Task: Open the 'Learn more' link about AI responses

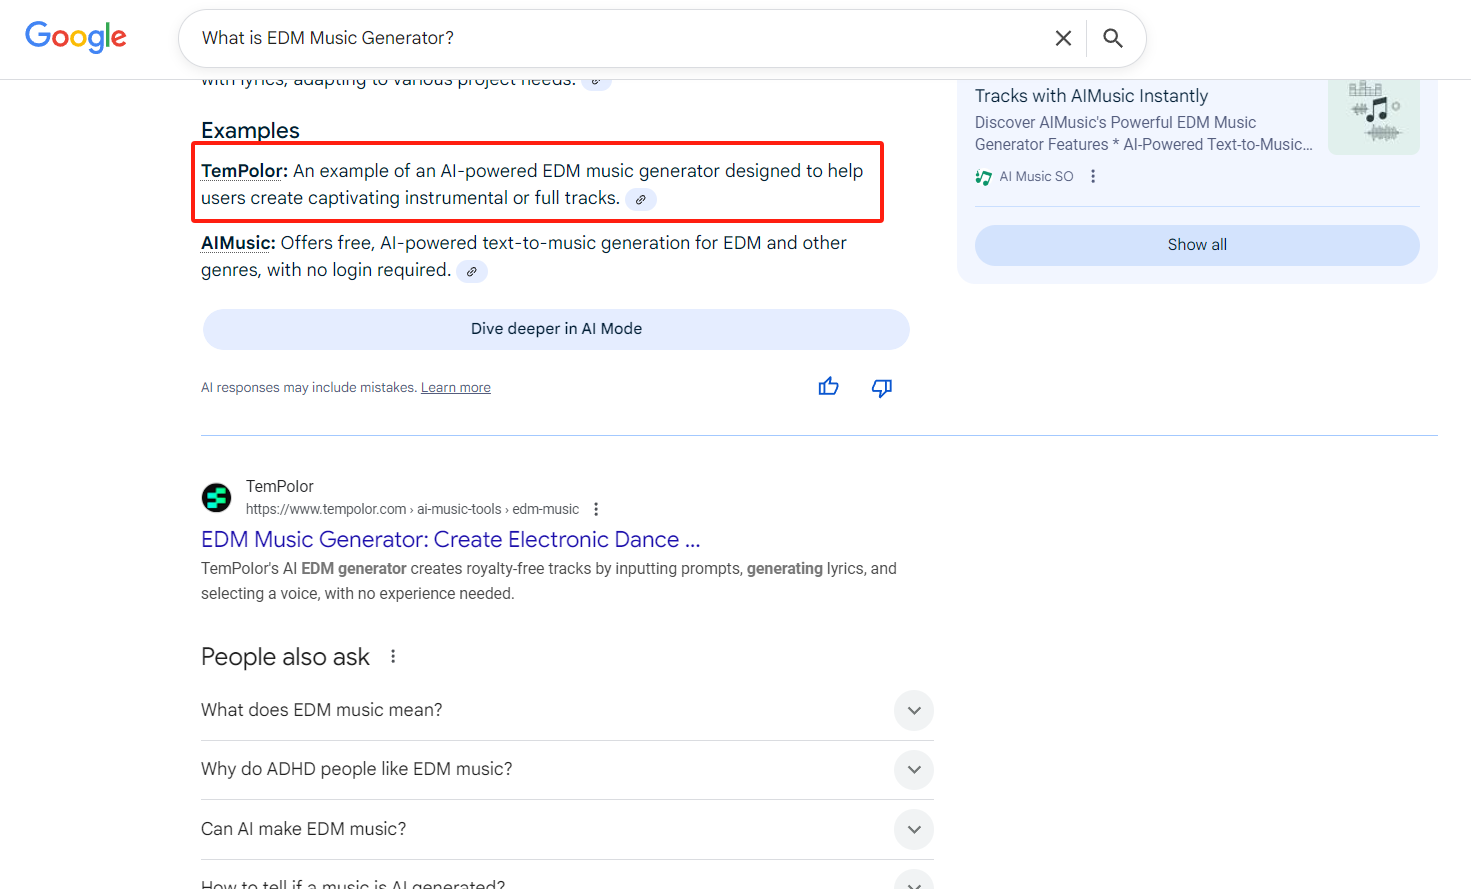Action: pyautogui.click(x=455, y=387)
